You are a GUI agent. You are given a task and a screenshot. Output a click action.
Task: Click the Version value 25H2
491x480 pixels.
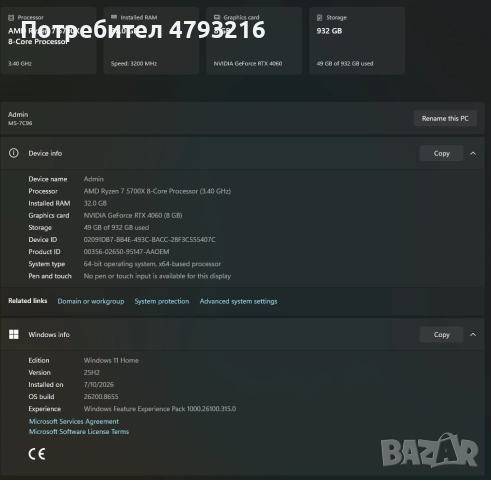tap(92, 372)
